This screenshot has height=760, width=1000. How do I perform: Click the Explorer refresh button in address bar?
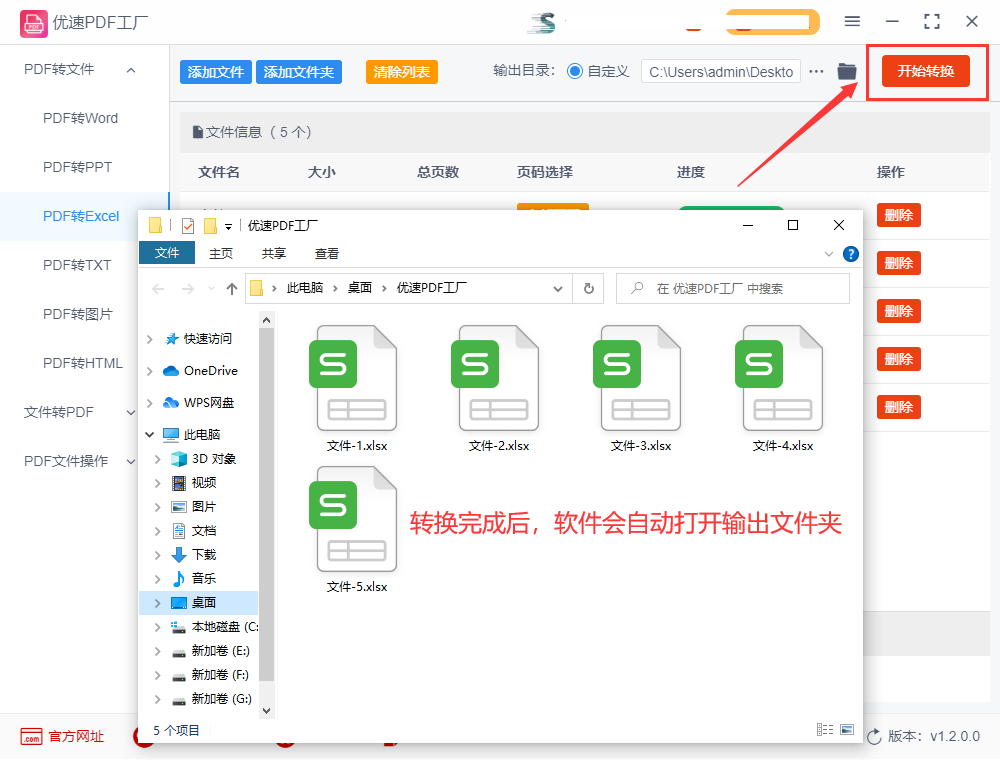(x=589, y=288)
